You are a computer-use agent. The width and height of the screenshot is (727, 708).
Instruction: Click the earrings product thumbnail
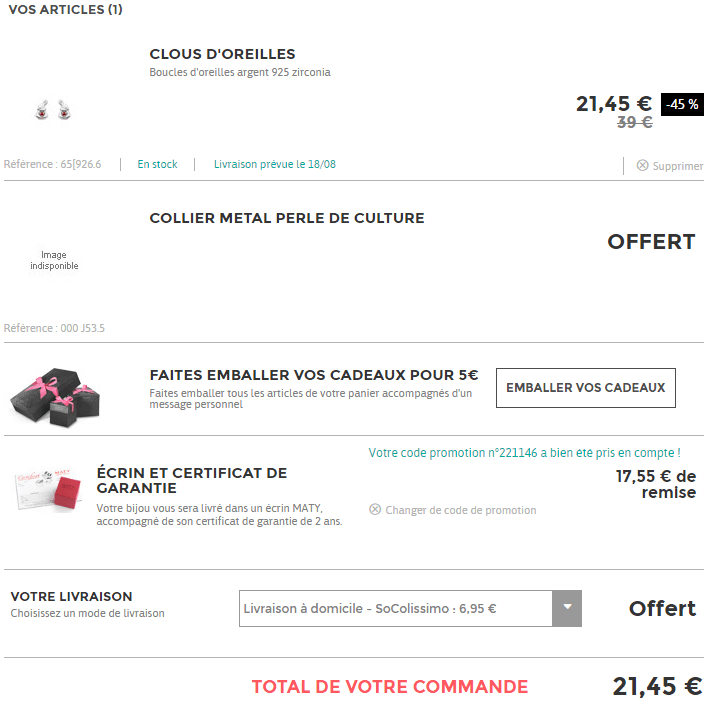coord(53,110)
